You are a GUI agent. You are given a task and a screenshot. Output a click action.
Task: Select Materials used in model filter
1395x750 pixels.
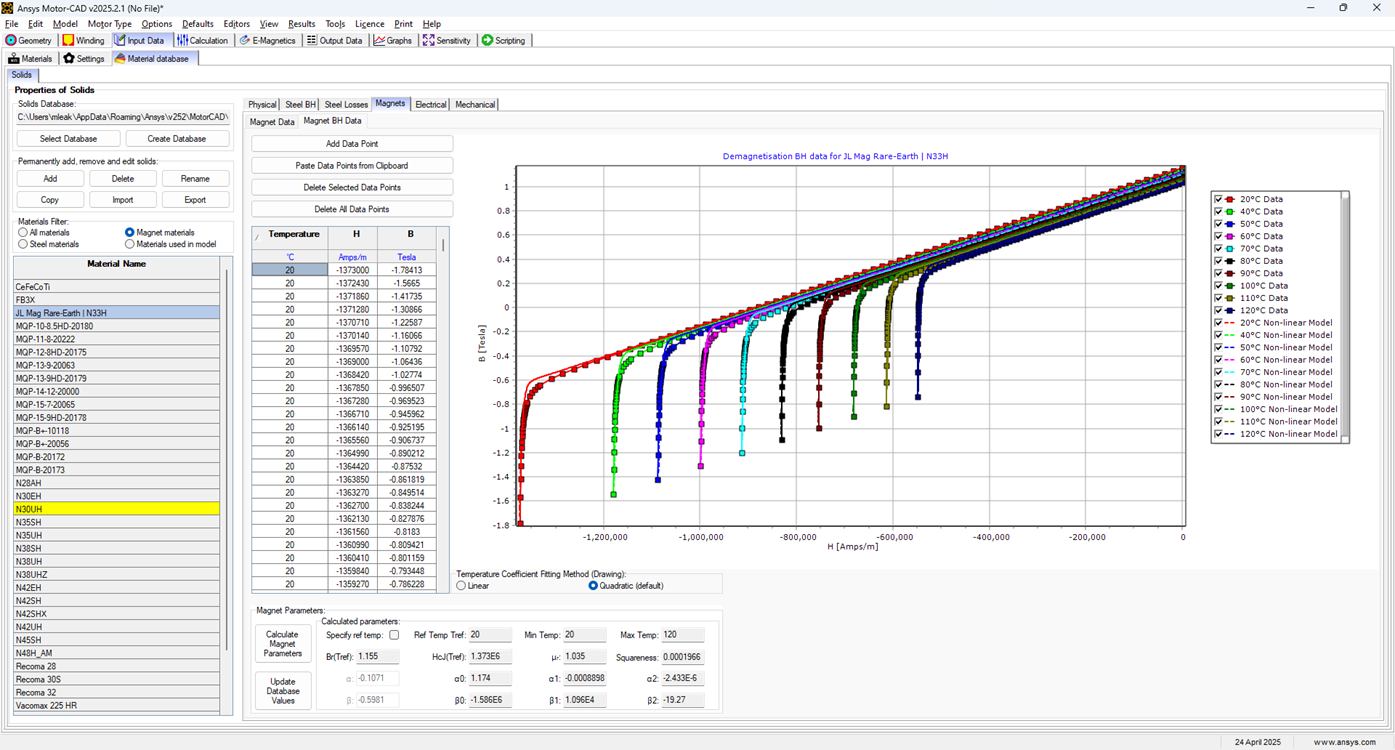coord(130,244)
